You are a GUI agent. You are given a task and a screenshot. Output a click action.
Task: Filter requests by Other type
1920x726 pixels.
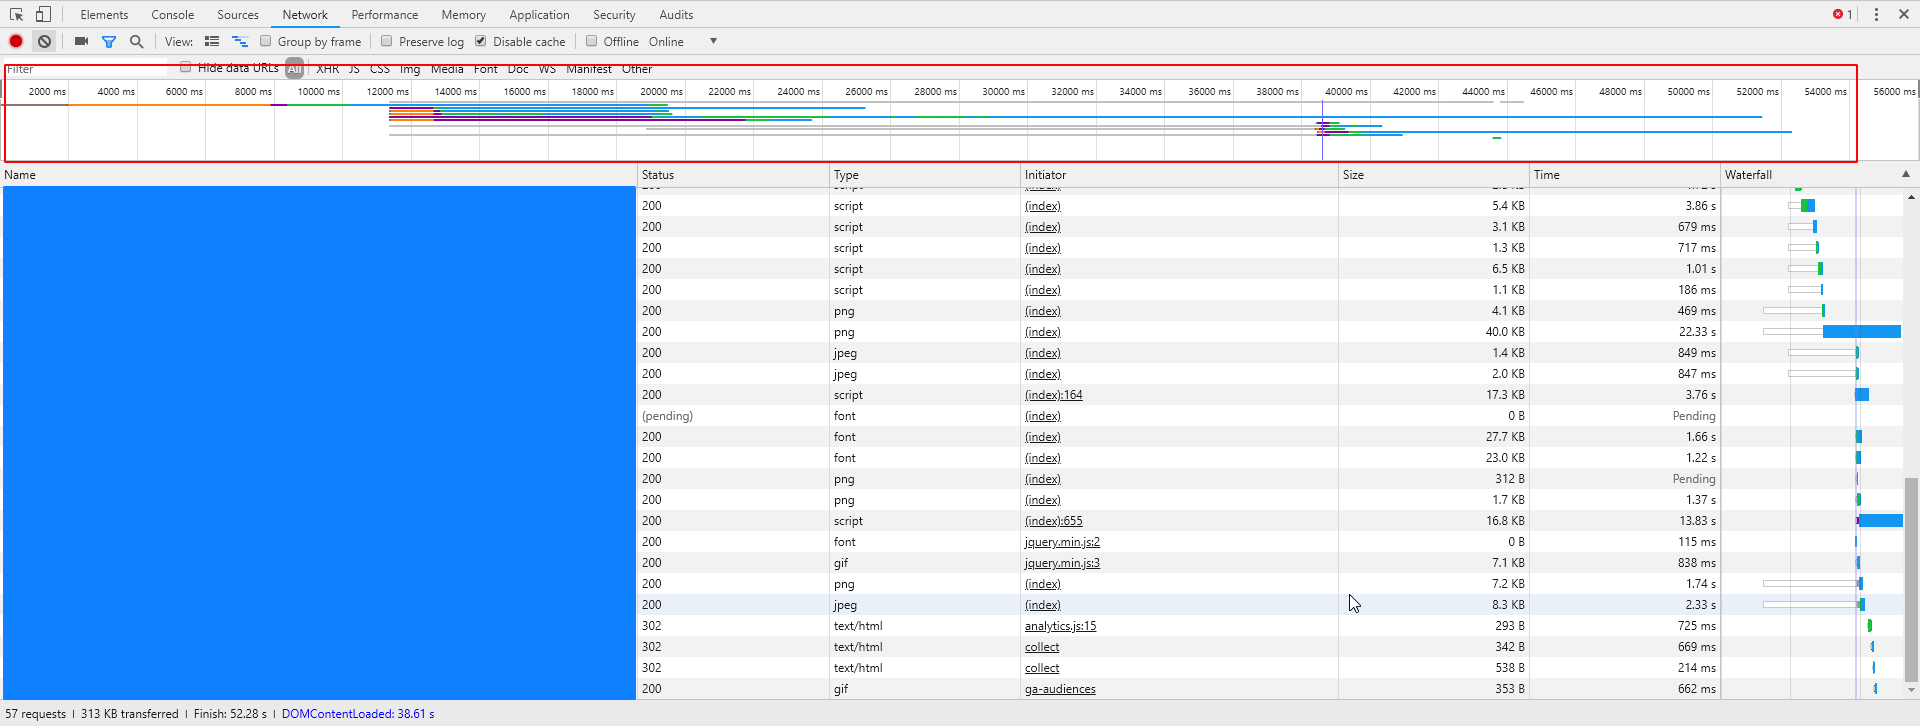pyautogui.click(x=637, y=69)
